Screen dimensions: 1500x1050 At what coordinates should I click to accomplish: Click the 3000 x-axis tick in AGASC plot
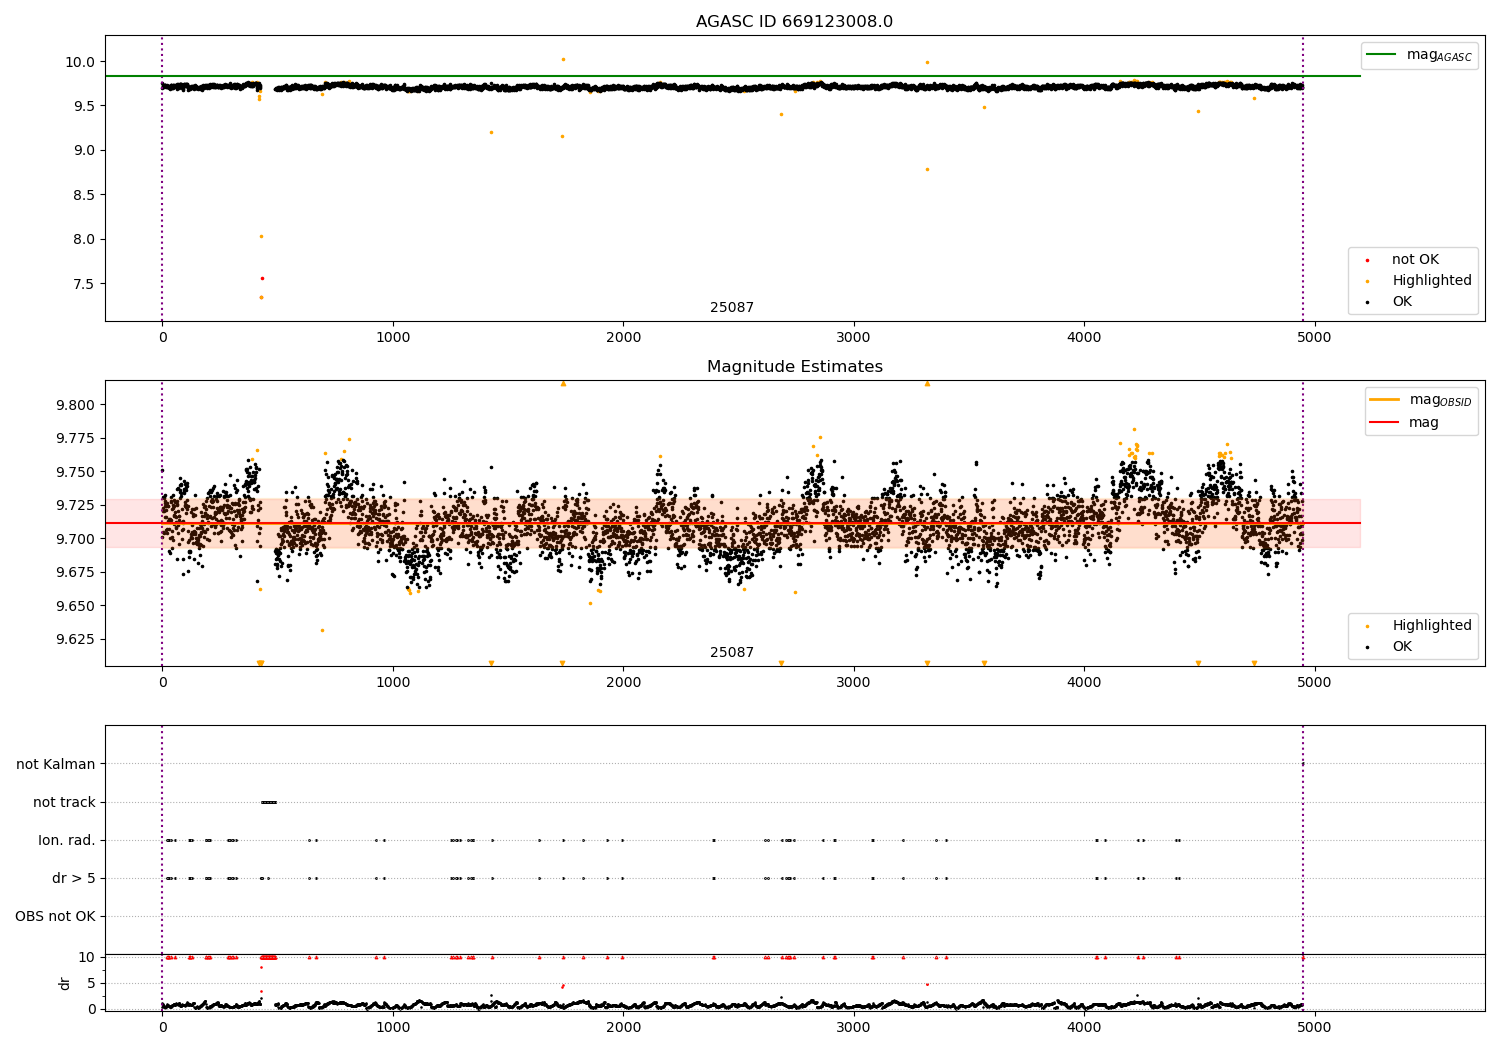coord(854,338)
